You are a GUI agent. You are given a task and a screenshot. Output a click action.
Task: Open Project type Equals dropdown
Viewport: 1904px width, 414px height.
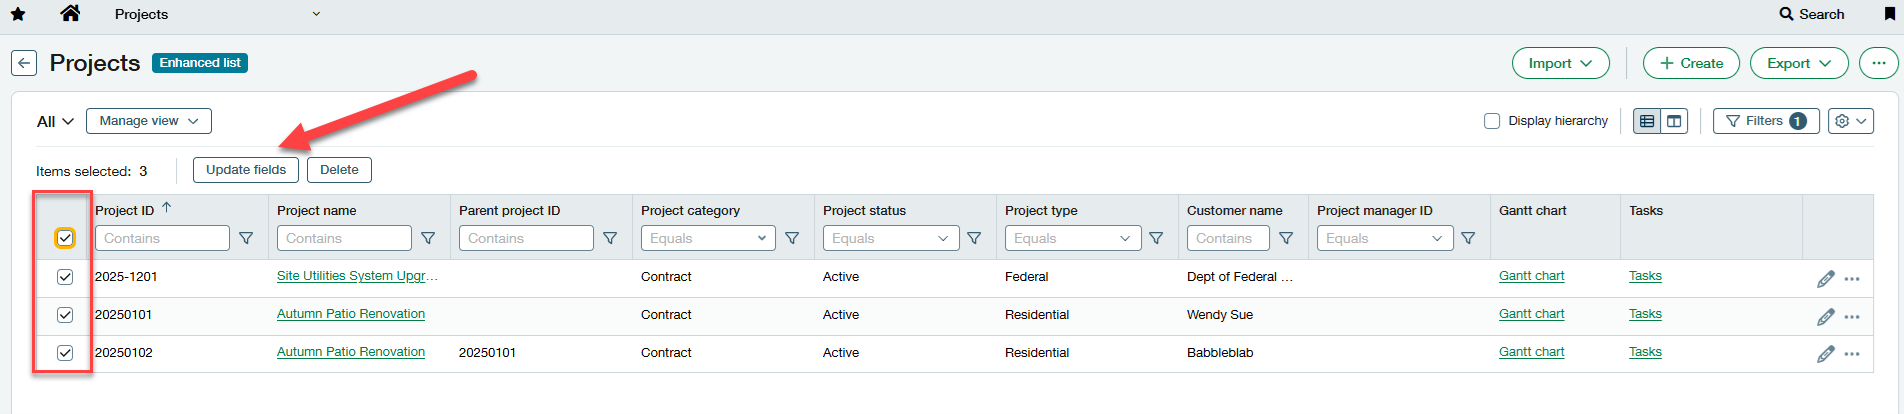coord(1073,238)
